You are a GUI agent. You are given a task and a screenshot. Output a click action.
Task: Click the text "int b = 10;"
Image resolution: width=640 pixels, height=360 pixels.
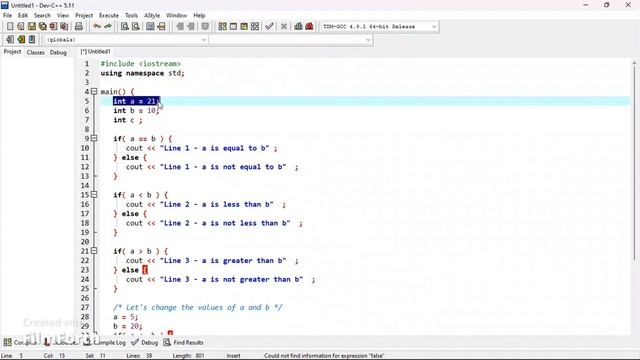click(136, 111)
